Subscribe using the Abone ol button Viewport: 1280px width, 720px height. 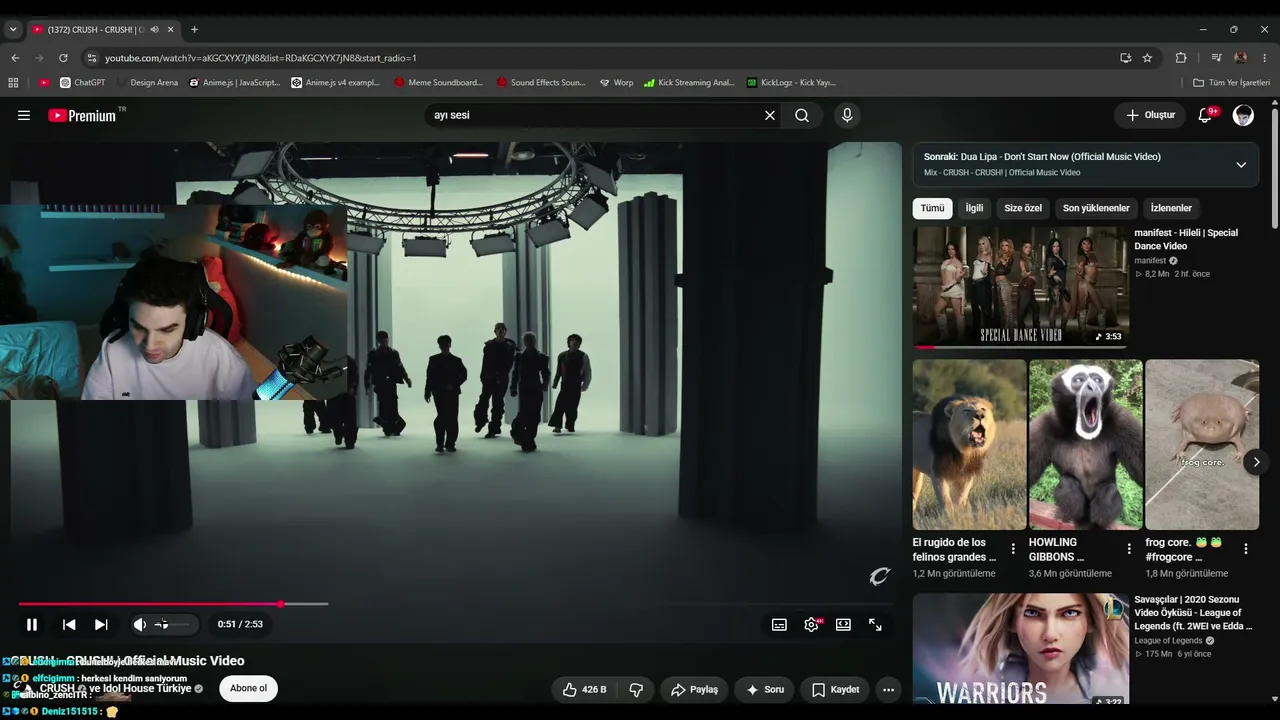249,688
